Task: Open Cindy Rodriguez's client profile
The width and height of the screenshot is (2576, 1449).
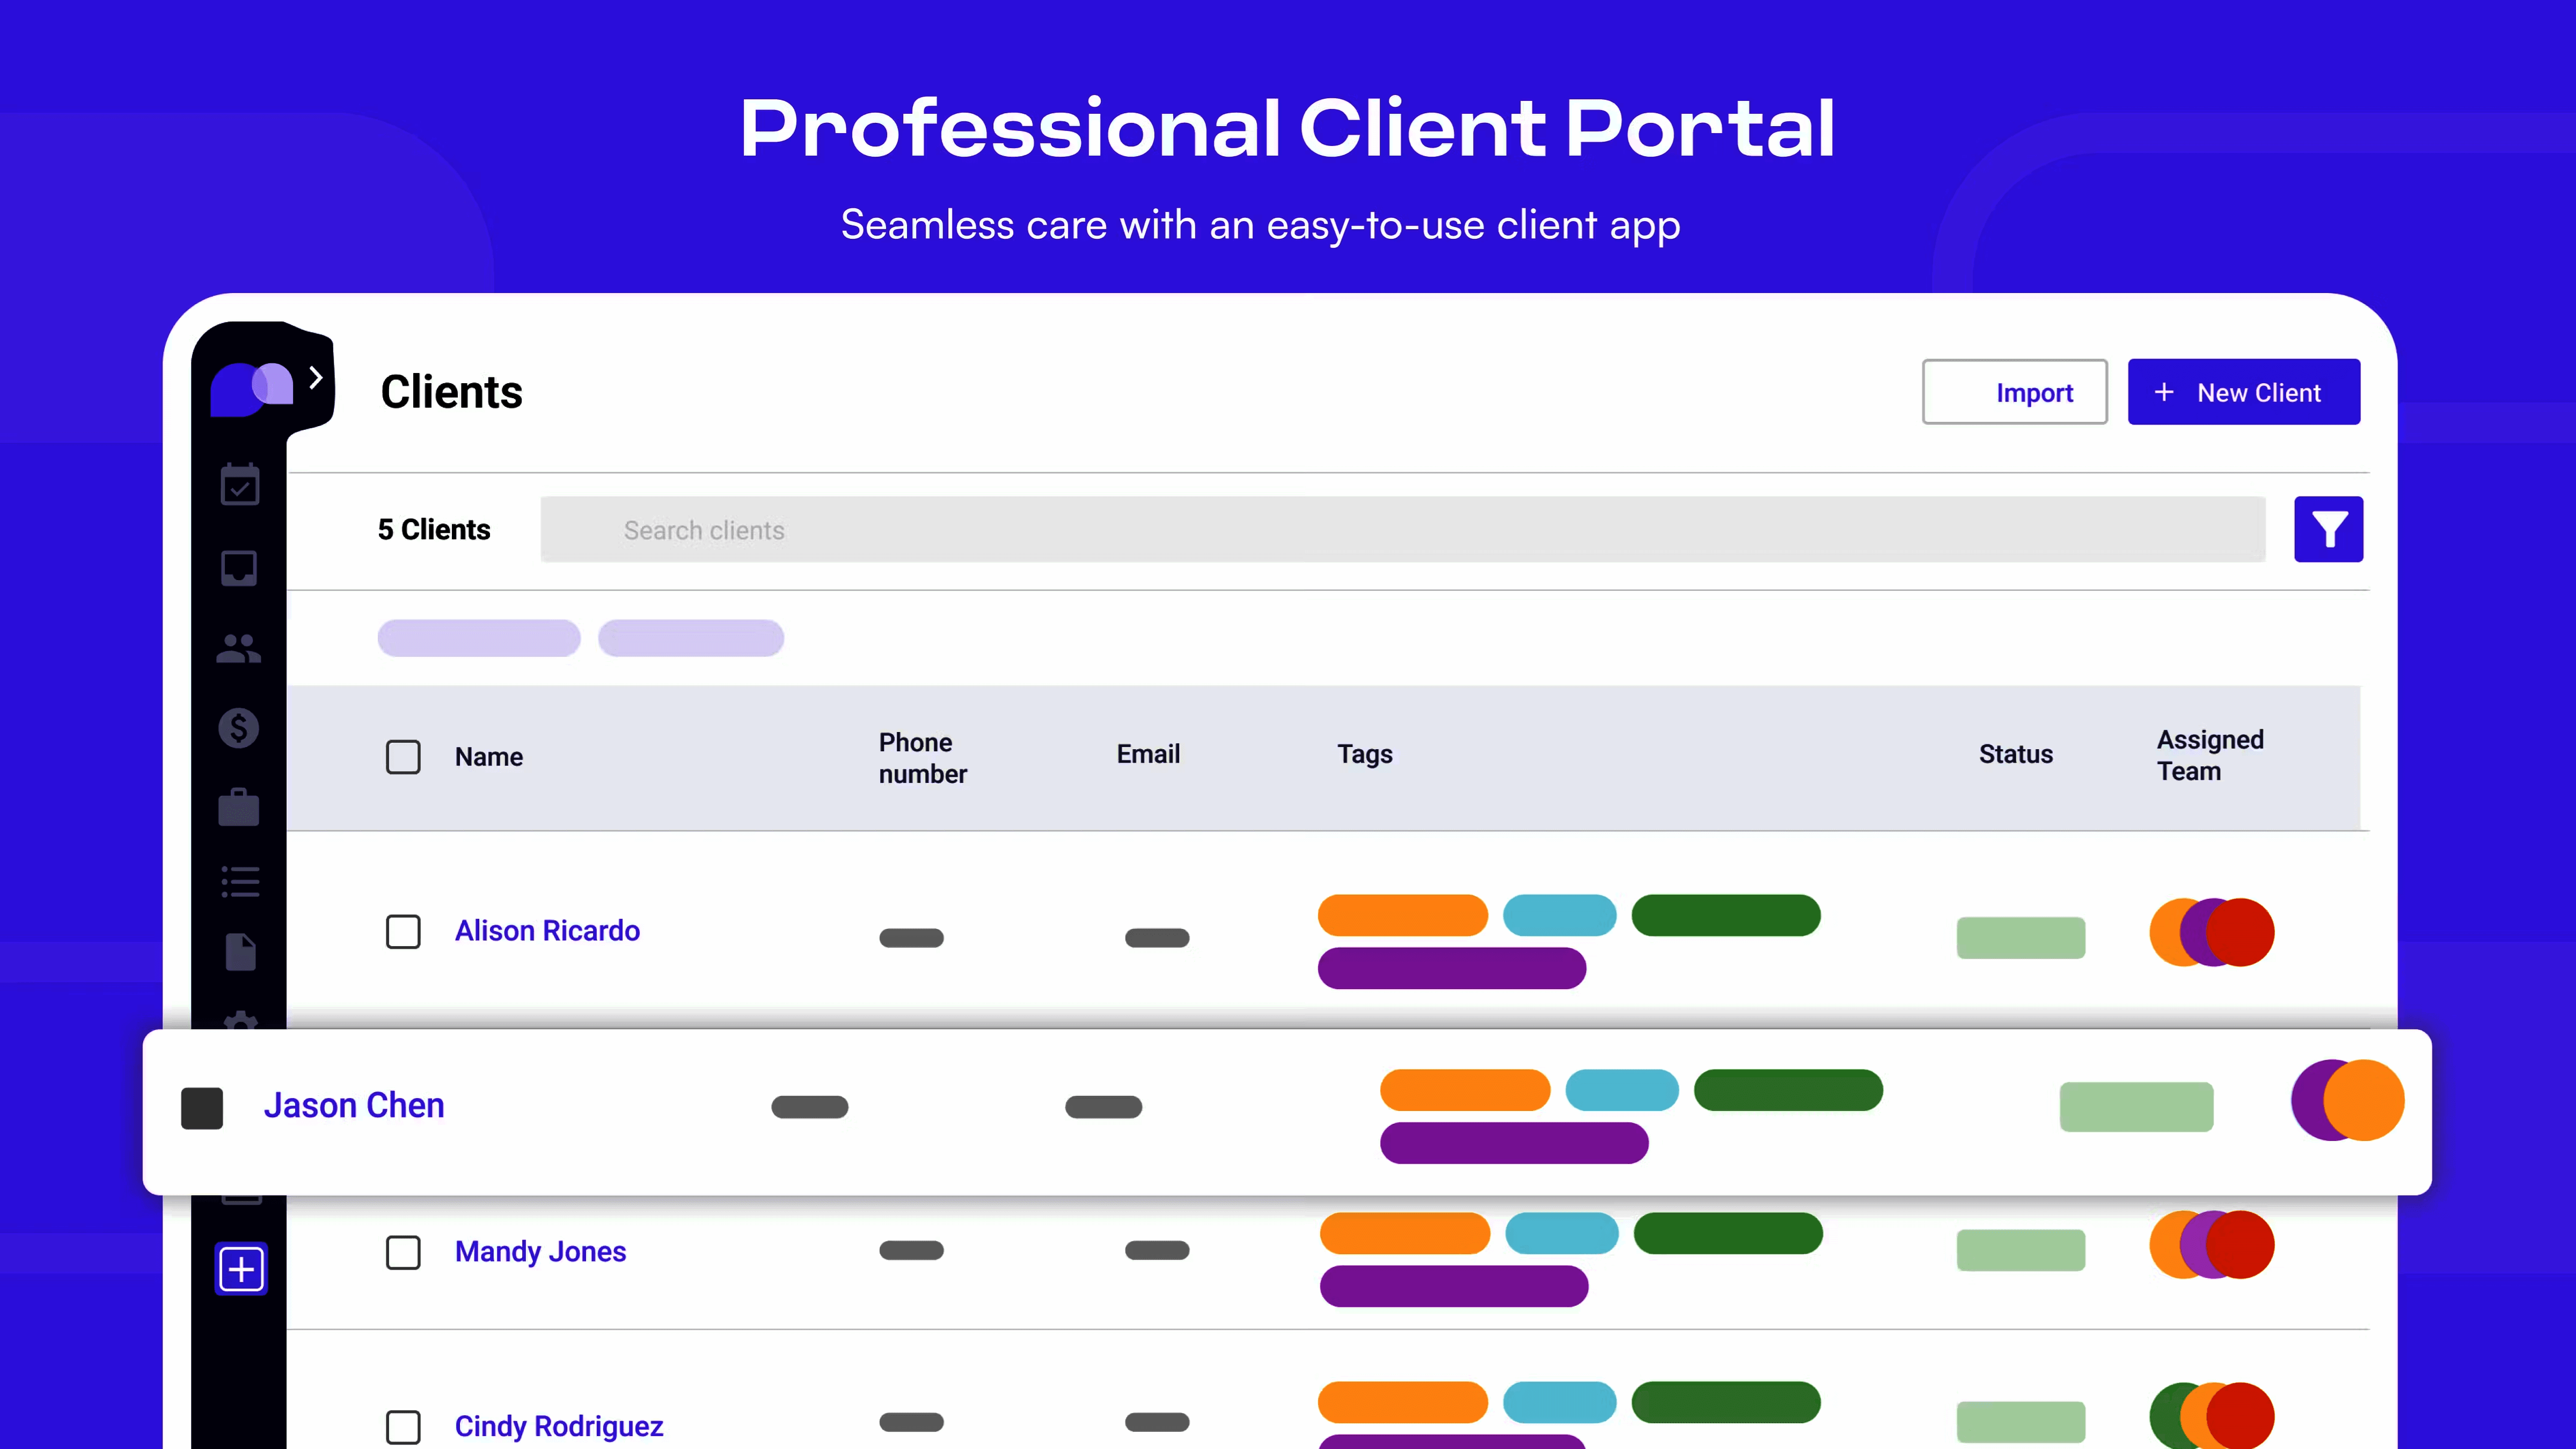Action: click(558, 1425)
